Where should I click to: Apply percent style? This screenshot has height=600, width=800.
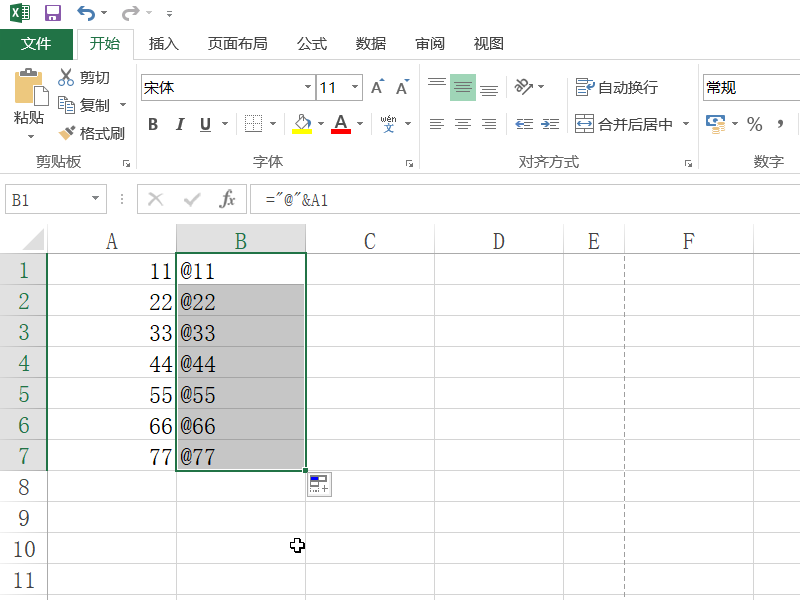755,124
